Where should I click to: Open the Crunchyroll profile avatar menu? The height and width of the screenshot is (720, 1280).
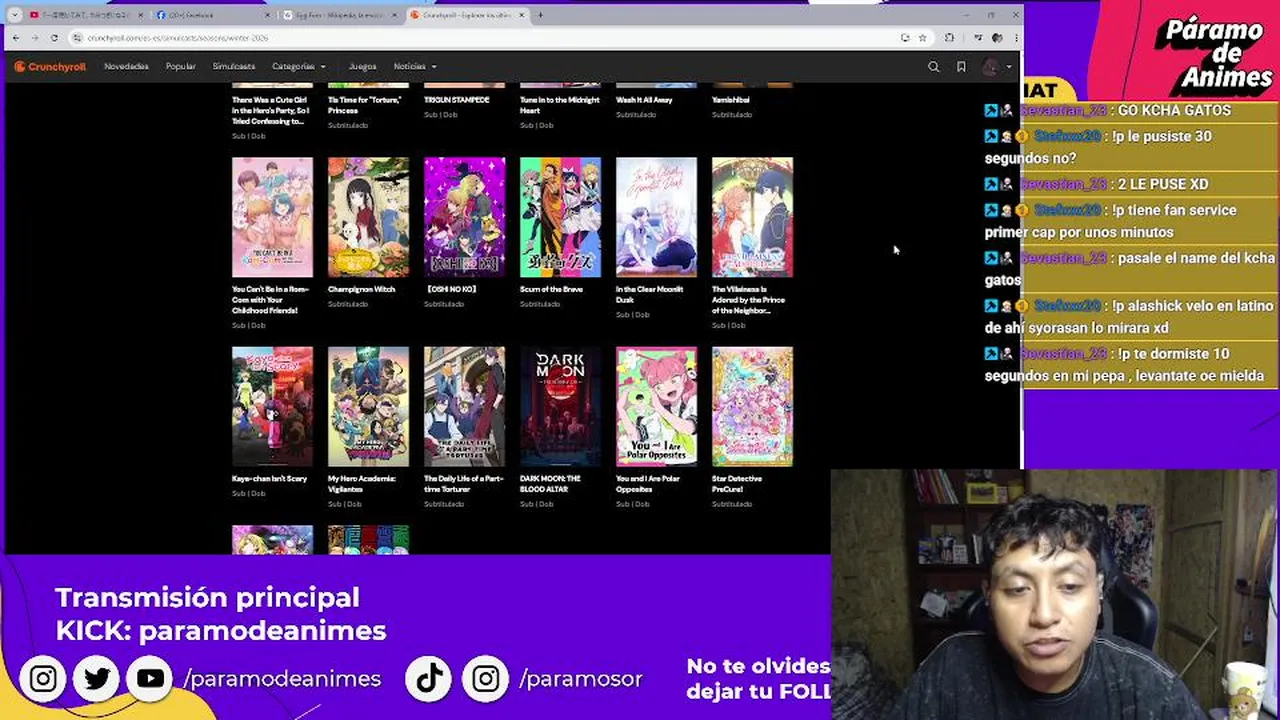[x=995, y=67]
